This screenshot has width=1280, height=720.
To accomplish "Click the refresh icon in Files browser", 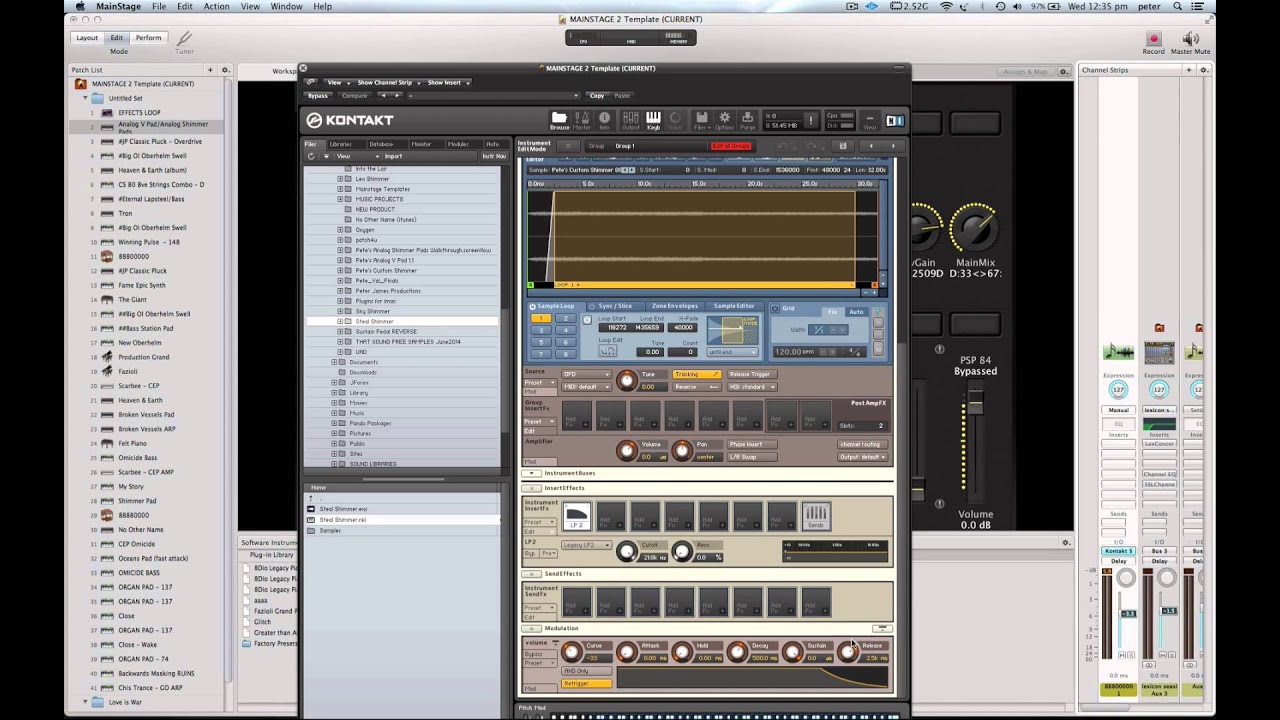I will [311, 156].
